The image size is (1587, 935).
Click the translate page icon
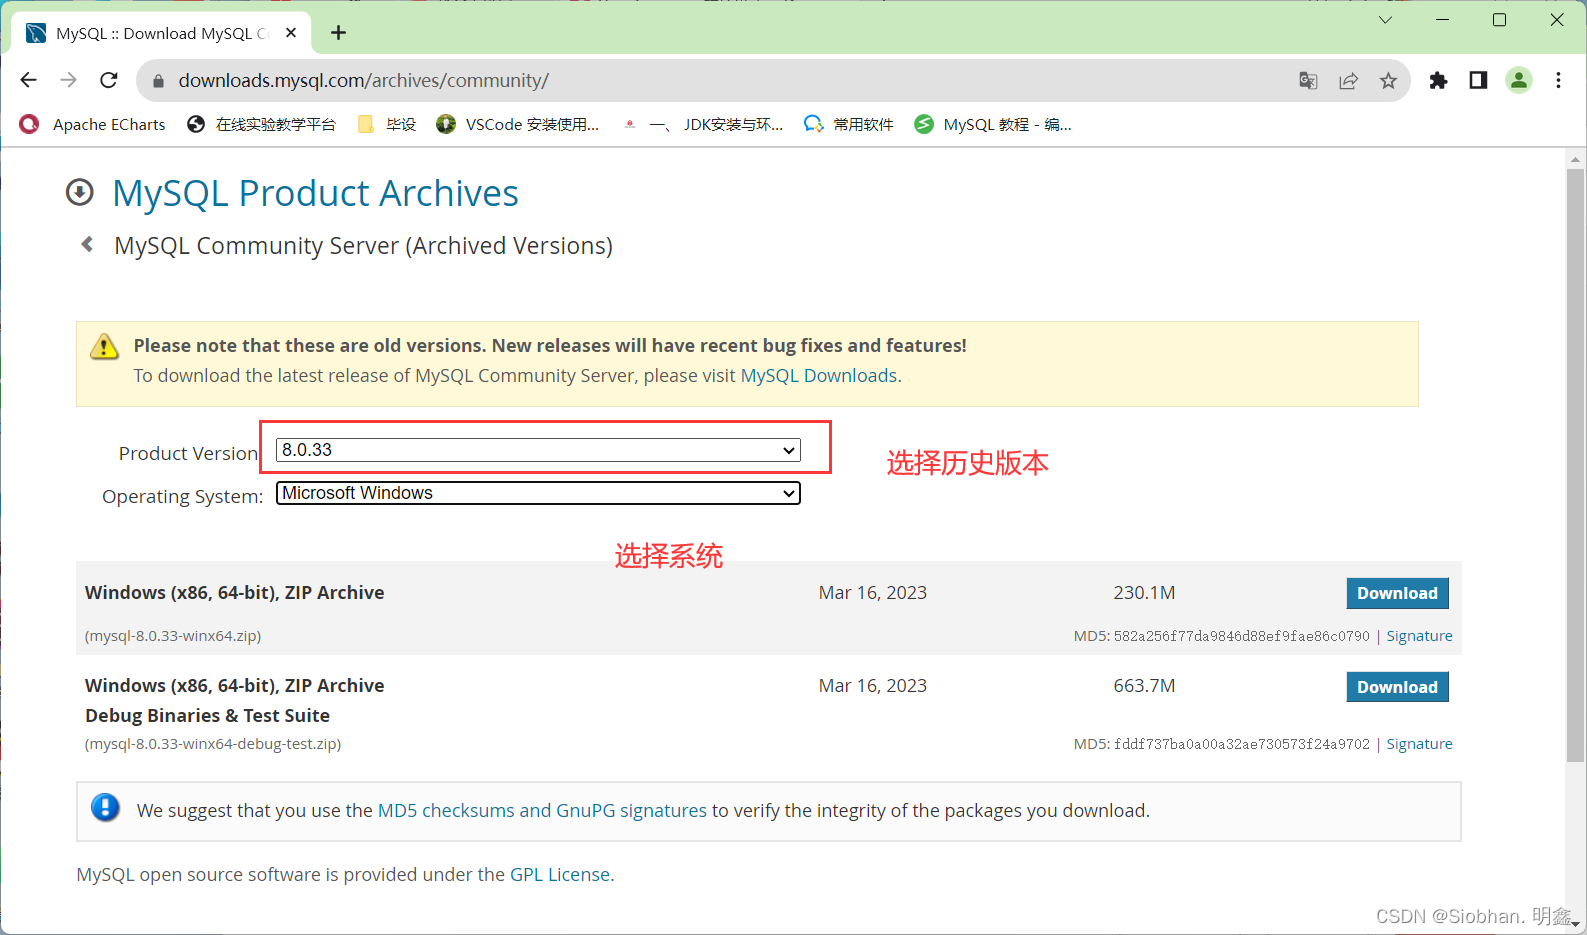click(x=1308, y=81)
